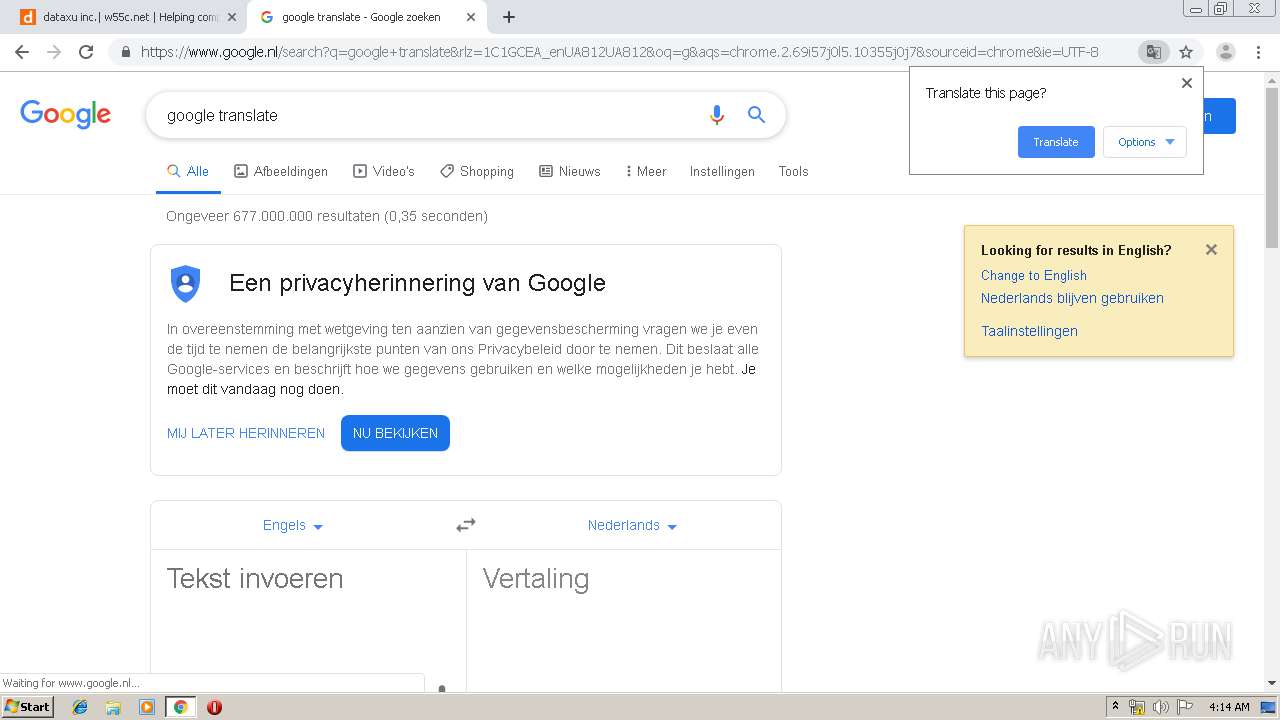The height and width of the screenshot is (720, 1280).
Task: Close the google translate tab
Action: click(x=471, y=17)
